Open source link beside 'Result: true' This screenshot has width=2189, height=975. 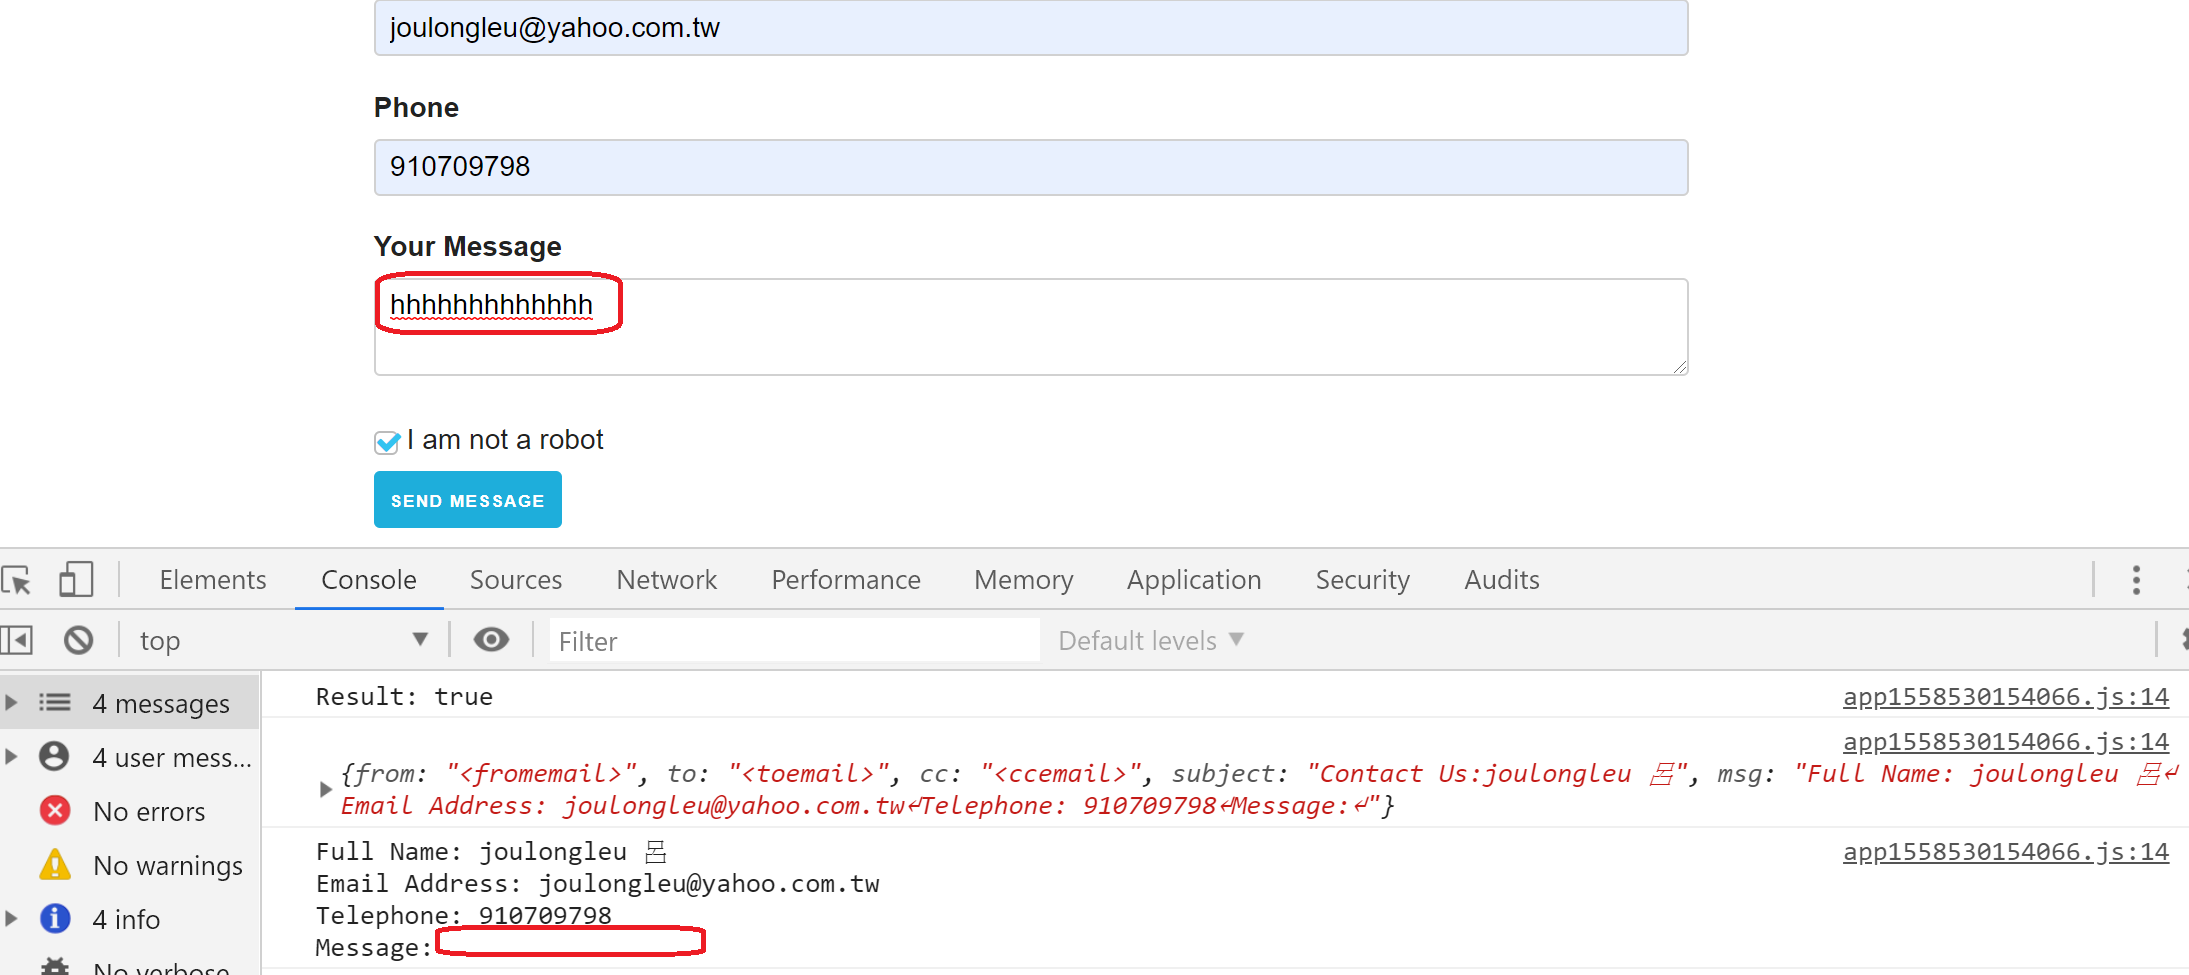pos(2006,697)
